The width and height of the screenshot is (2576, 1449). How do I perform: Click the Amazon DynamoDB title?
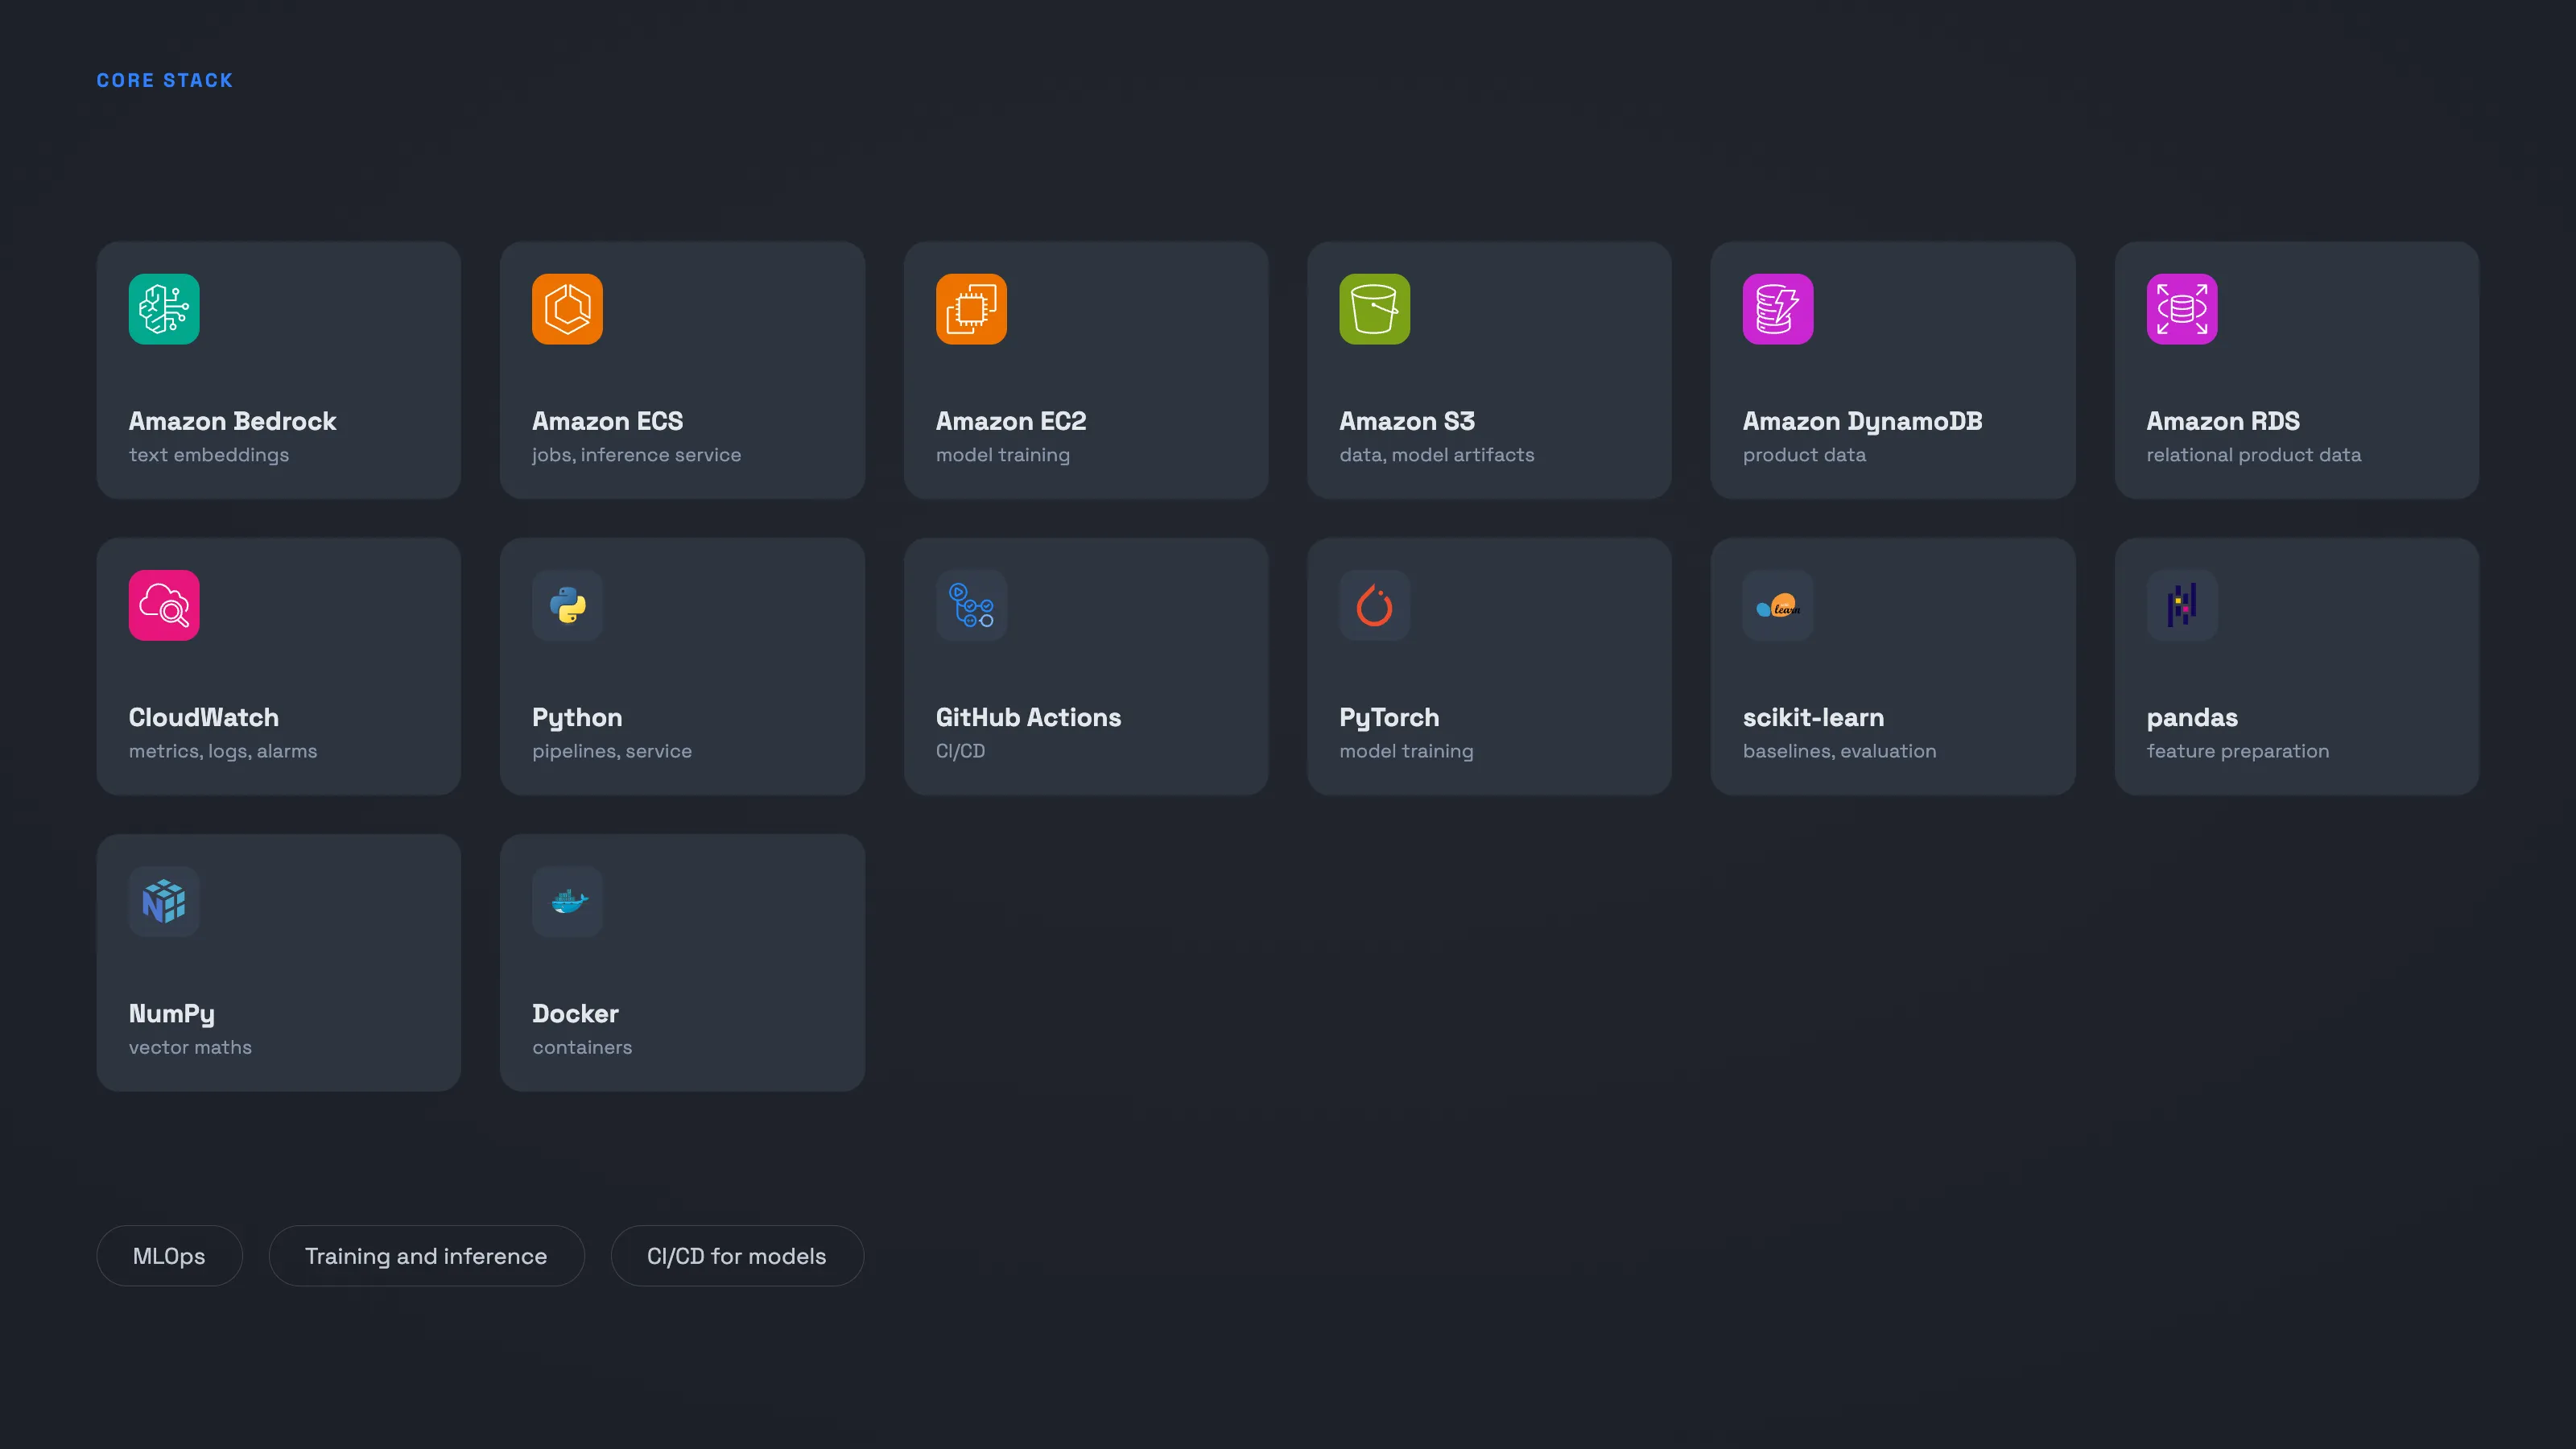pyautogui.click(x=1863, y=421)
